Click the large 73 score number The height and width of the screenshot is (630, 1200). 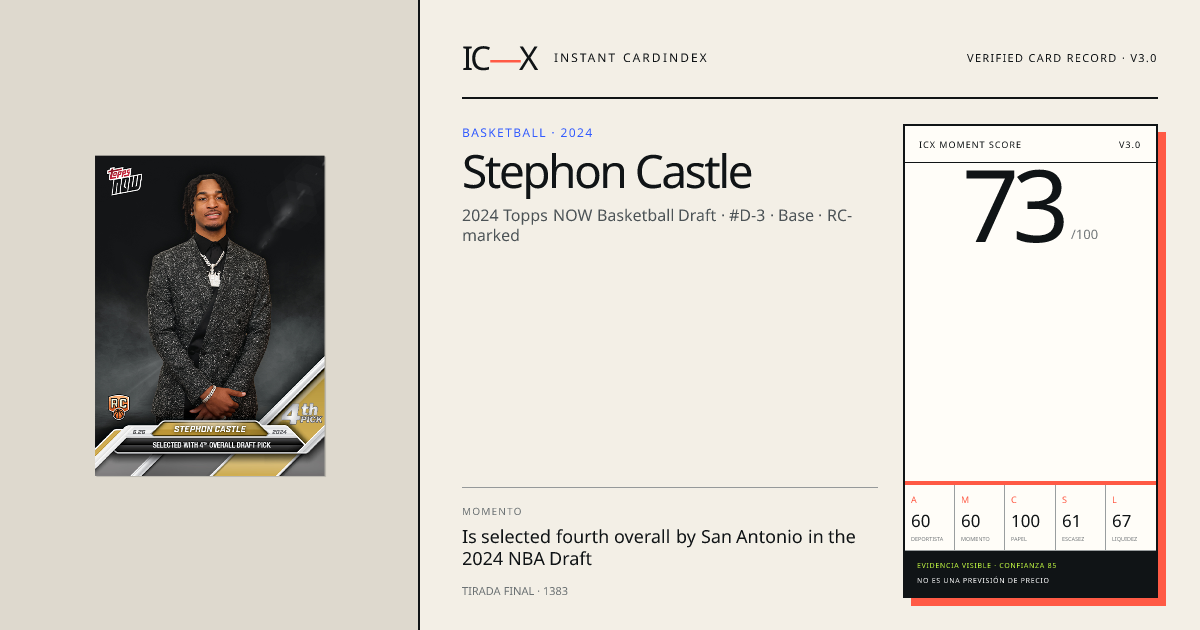point(1014,208)
